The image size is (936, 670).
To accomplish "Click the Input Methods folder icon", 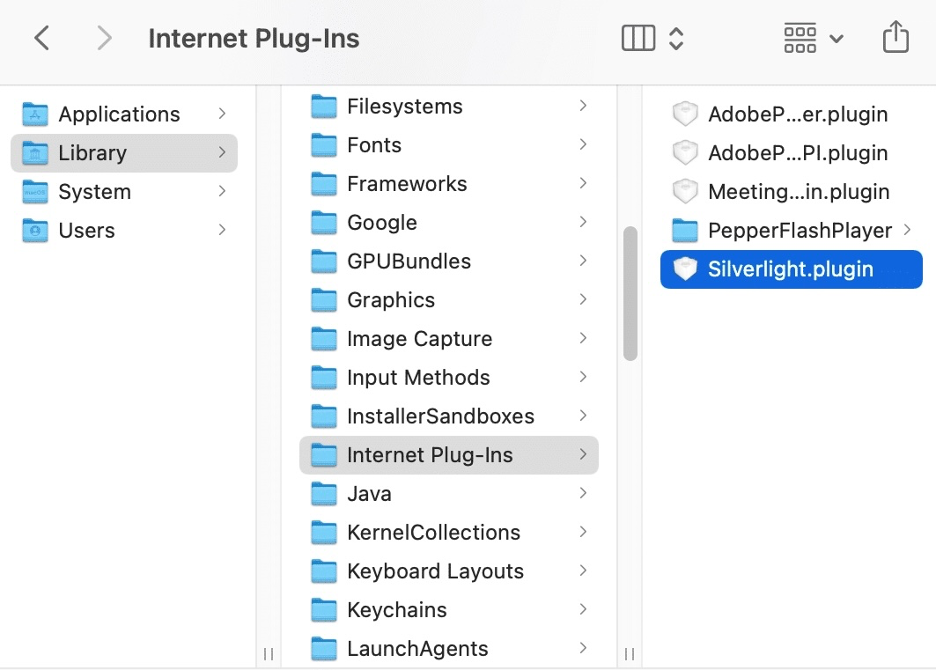I will click(x=324, y=377).
